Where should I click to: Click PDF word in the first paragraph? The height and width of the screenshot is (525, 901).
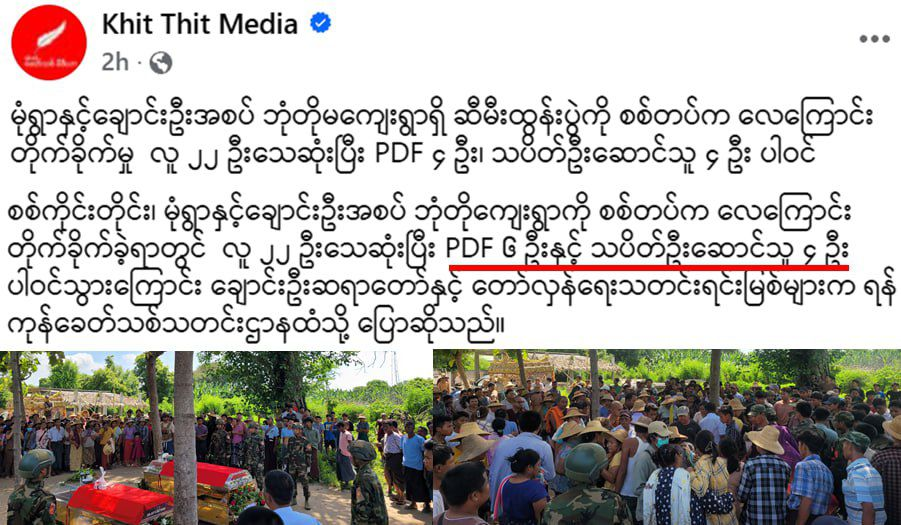[x=398, y=153]
